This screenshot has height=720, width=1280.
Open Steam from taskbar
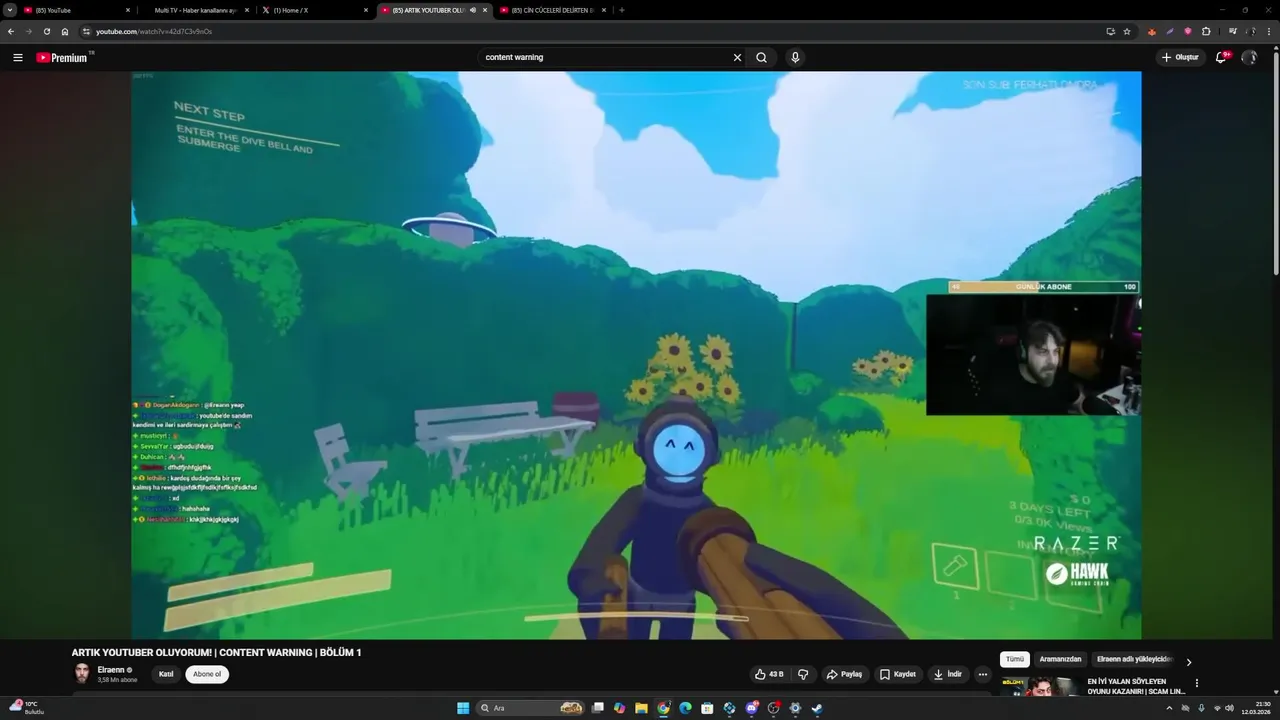[x=817, y=708]
